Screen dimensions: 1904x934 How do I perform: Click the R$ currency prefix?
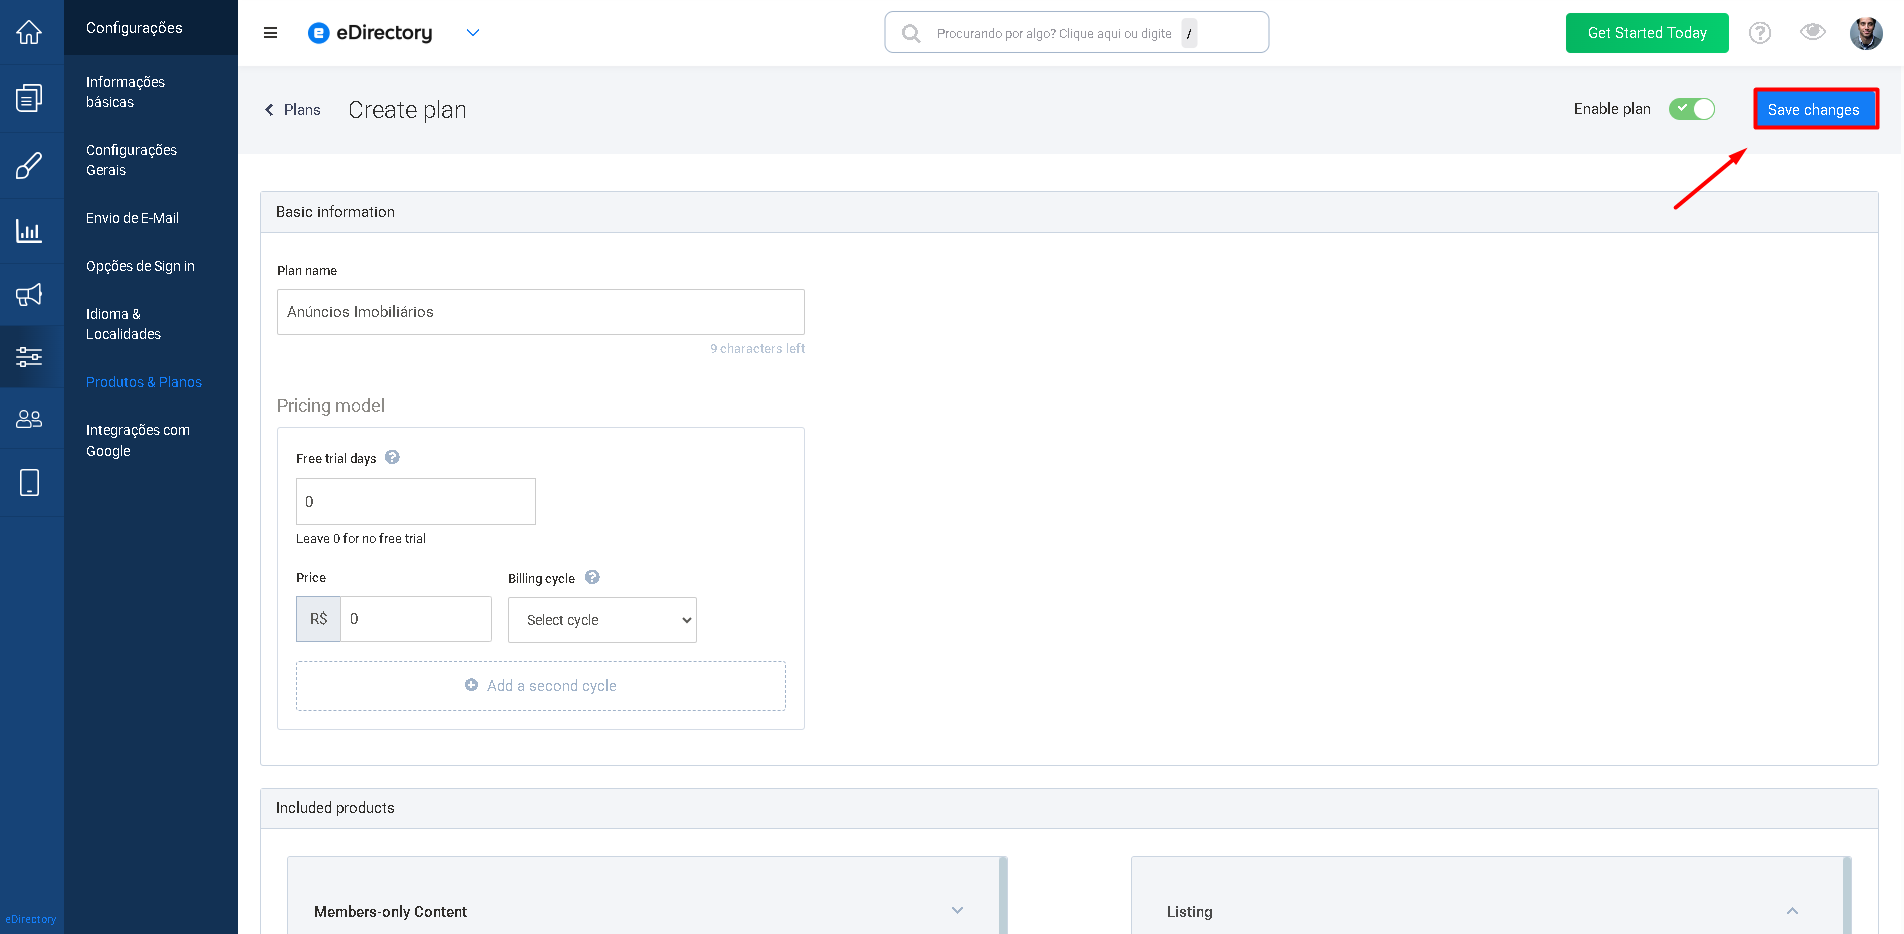[319, 619]
